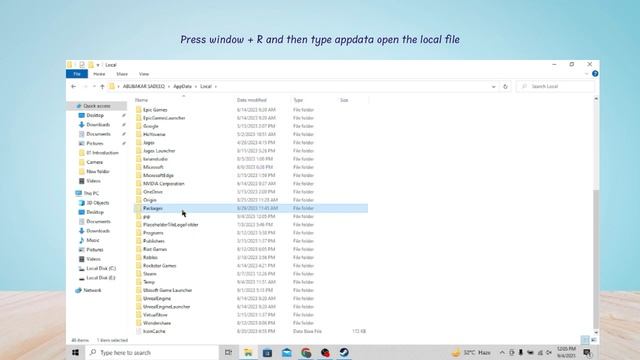
Task: Select the Temp folder
Action: coord(149,282)
